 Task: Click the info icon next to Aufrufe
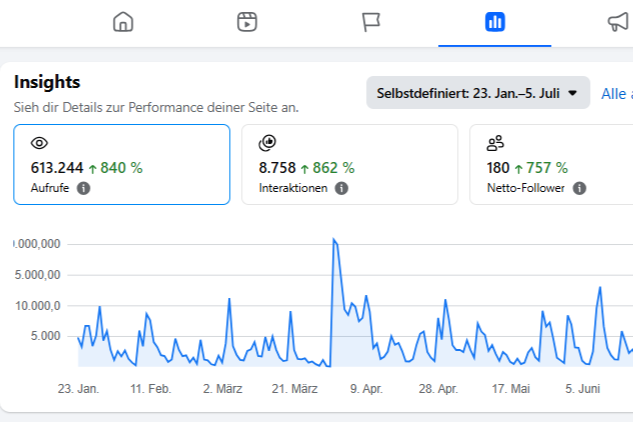[x=84, y=188]
